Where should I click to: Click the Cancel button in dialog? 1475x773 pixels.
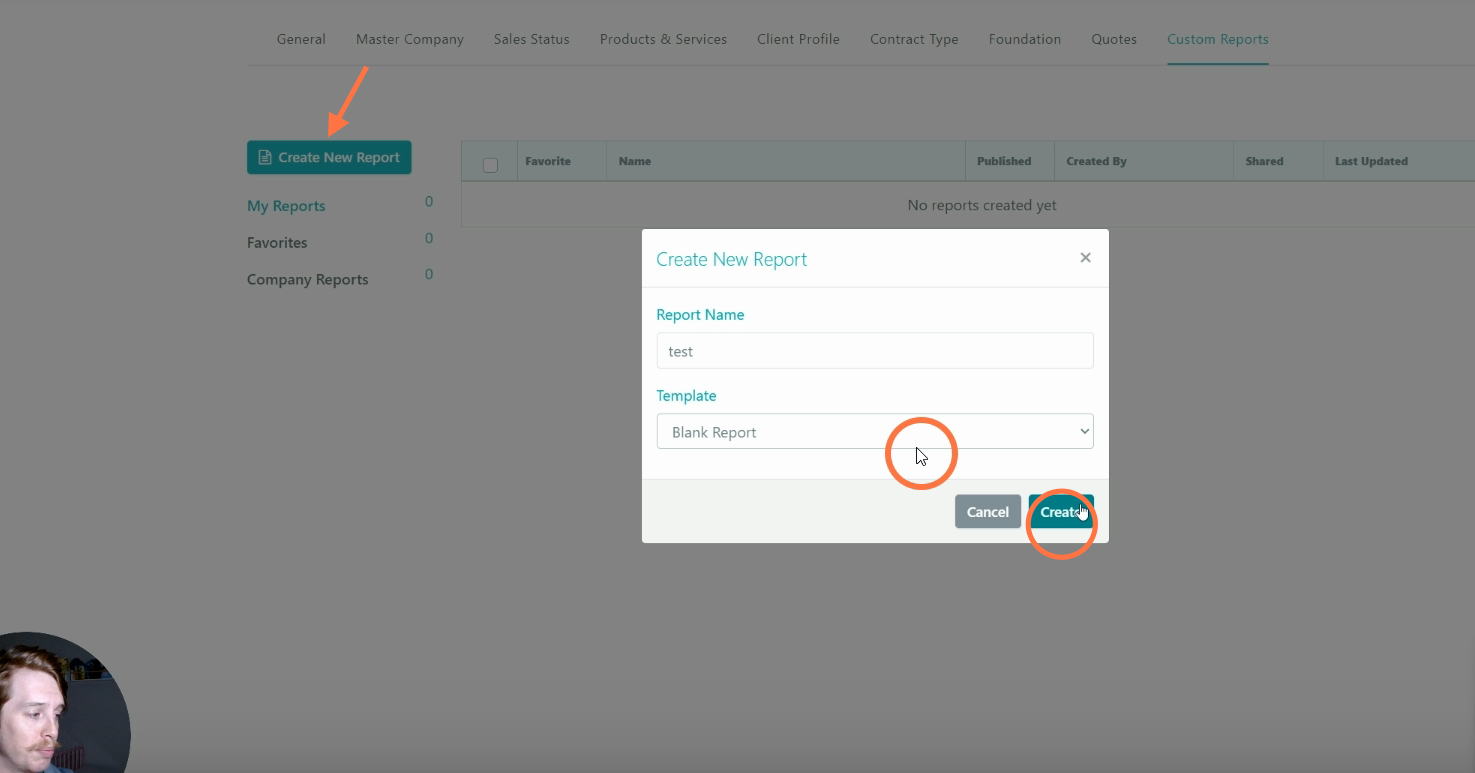click(x=988, y=512)
